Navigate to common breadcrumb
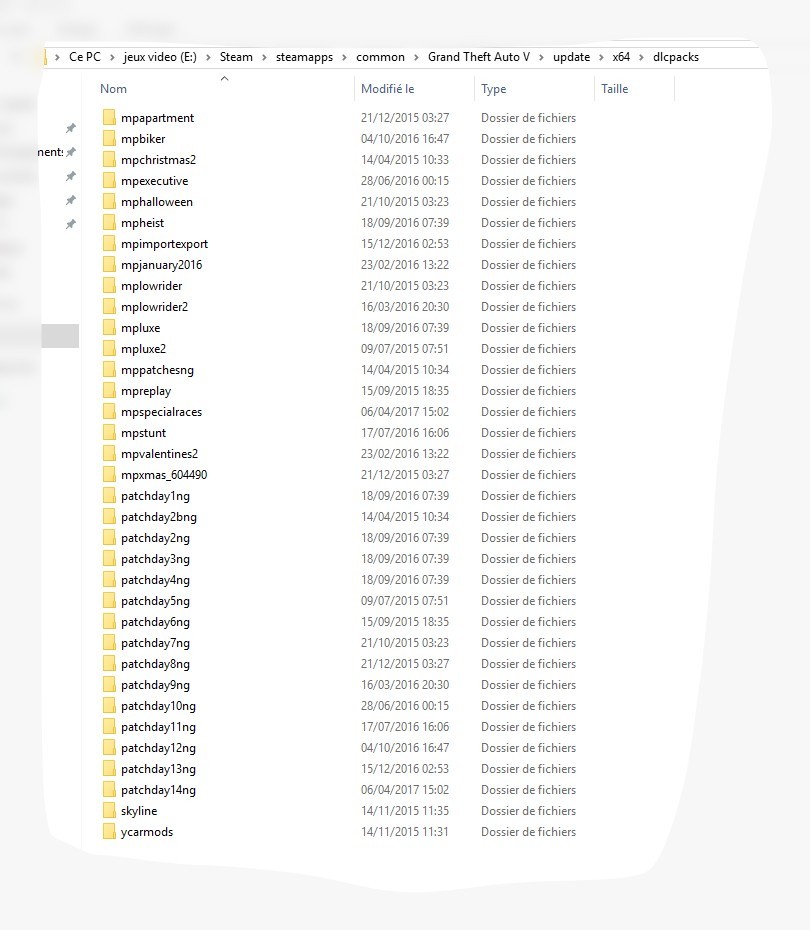Viewport: 810px width, 930px height. pos(380,57)
